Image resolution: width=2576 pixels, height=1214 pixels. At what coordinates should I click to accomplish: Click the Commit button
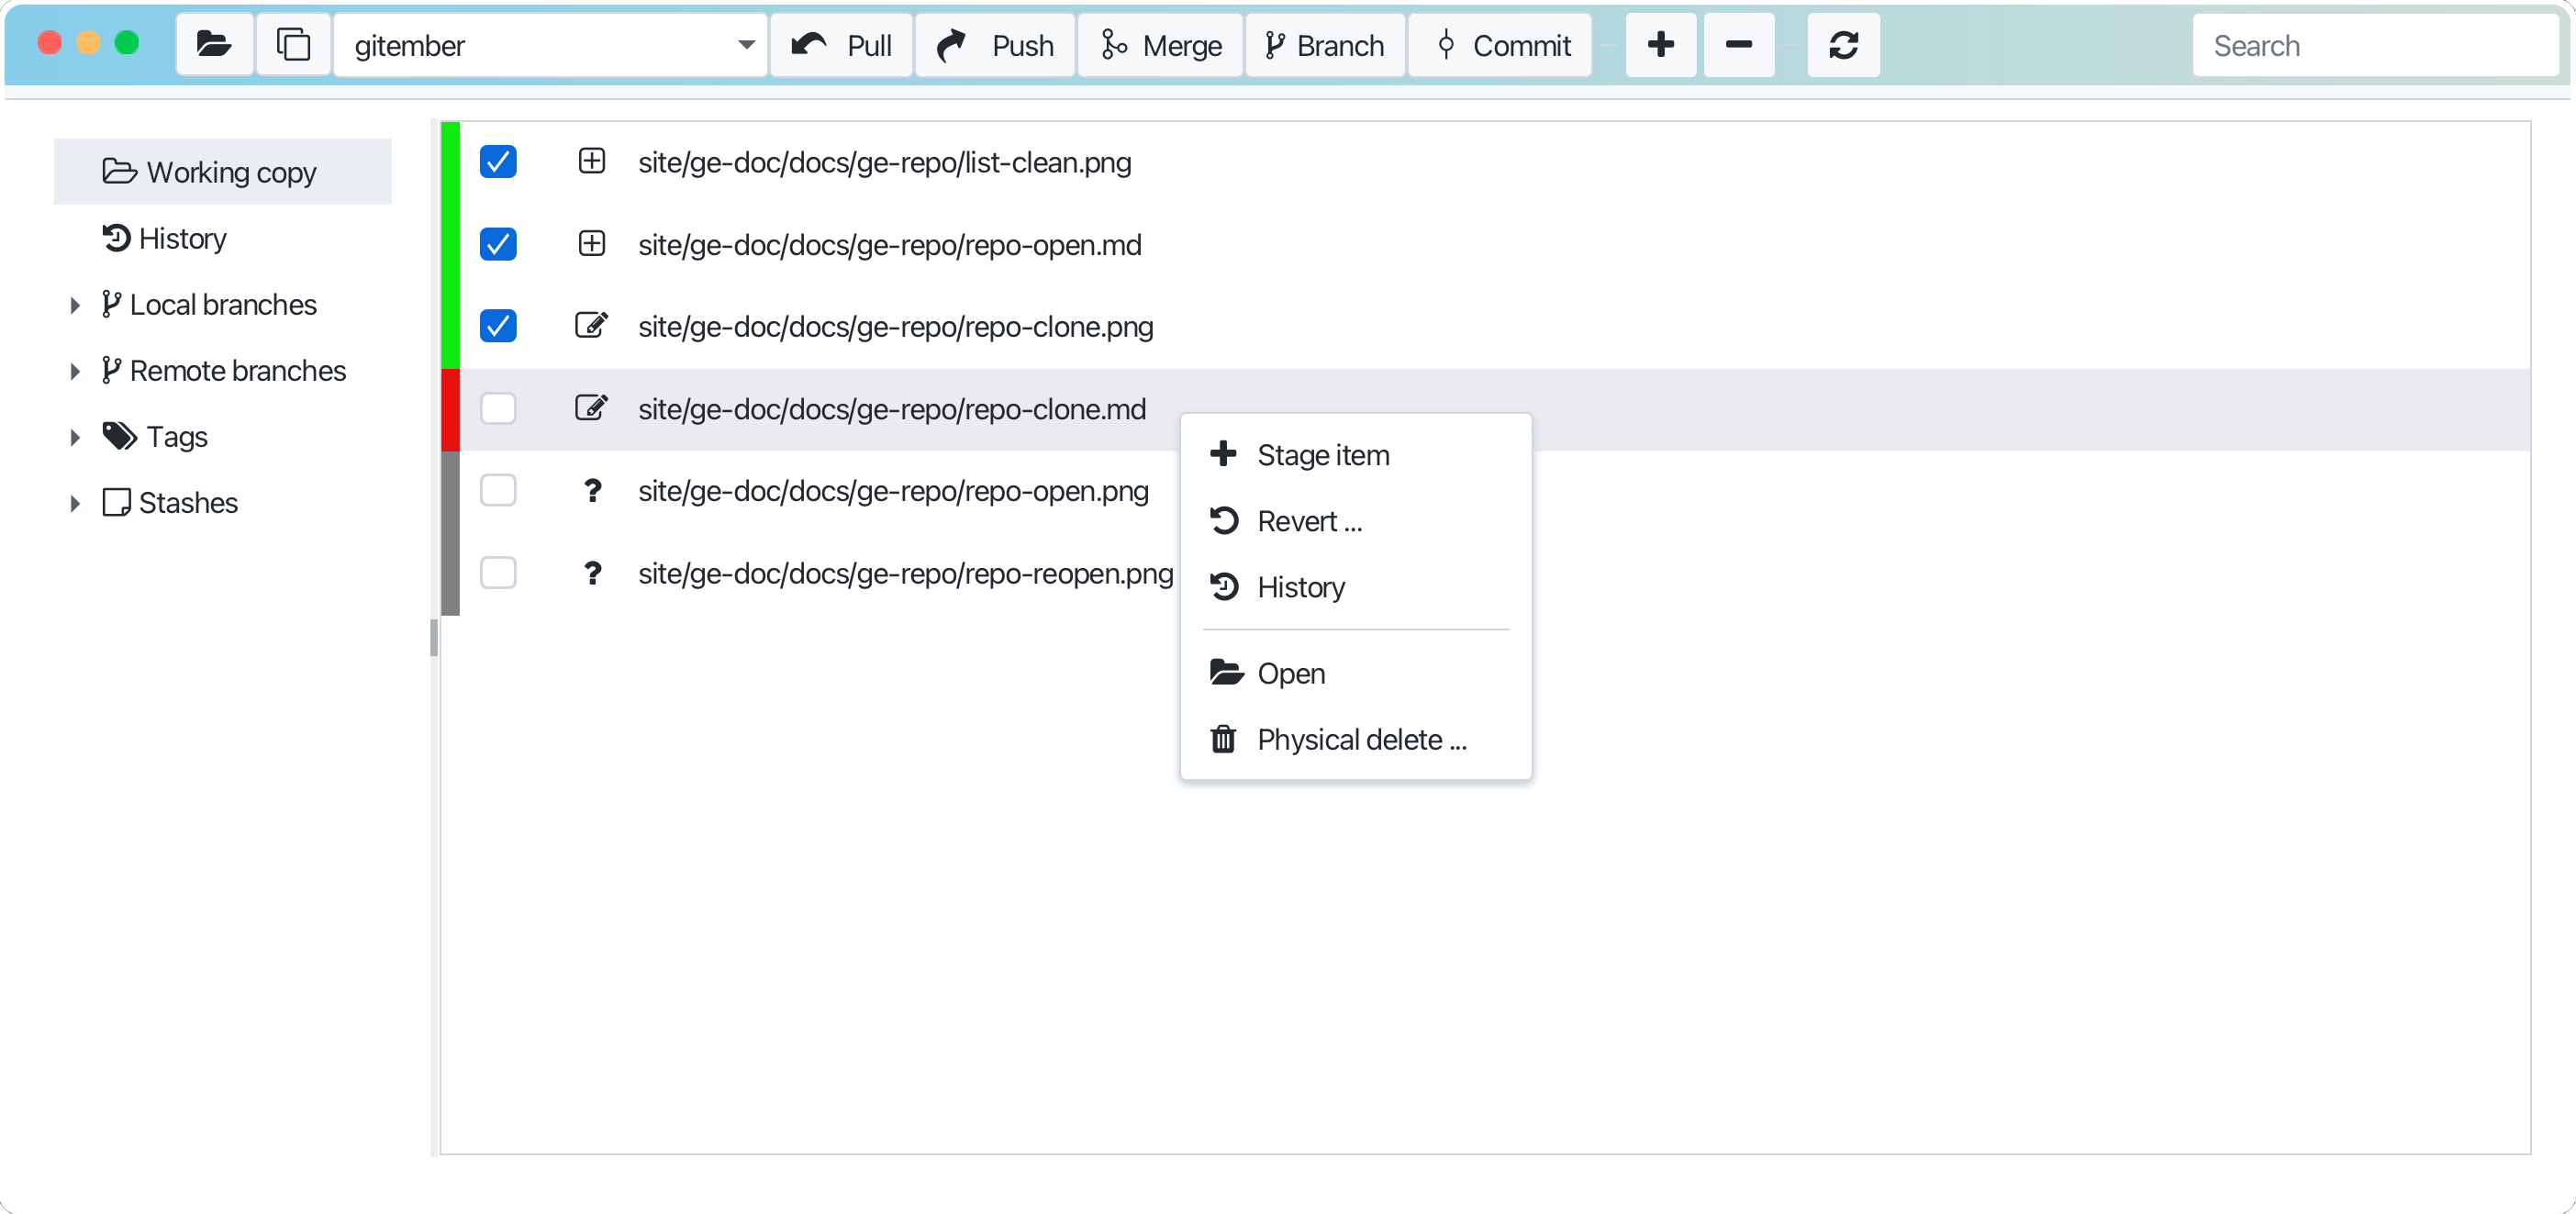coord(1500,45)
